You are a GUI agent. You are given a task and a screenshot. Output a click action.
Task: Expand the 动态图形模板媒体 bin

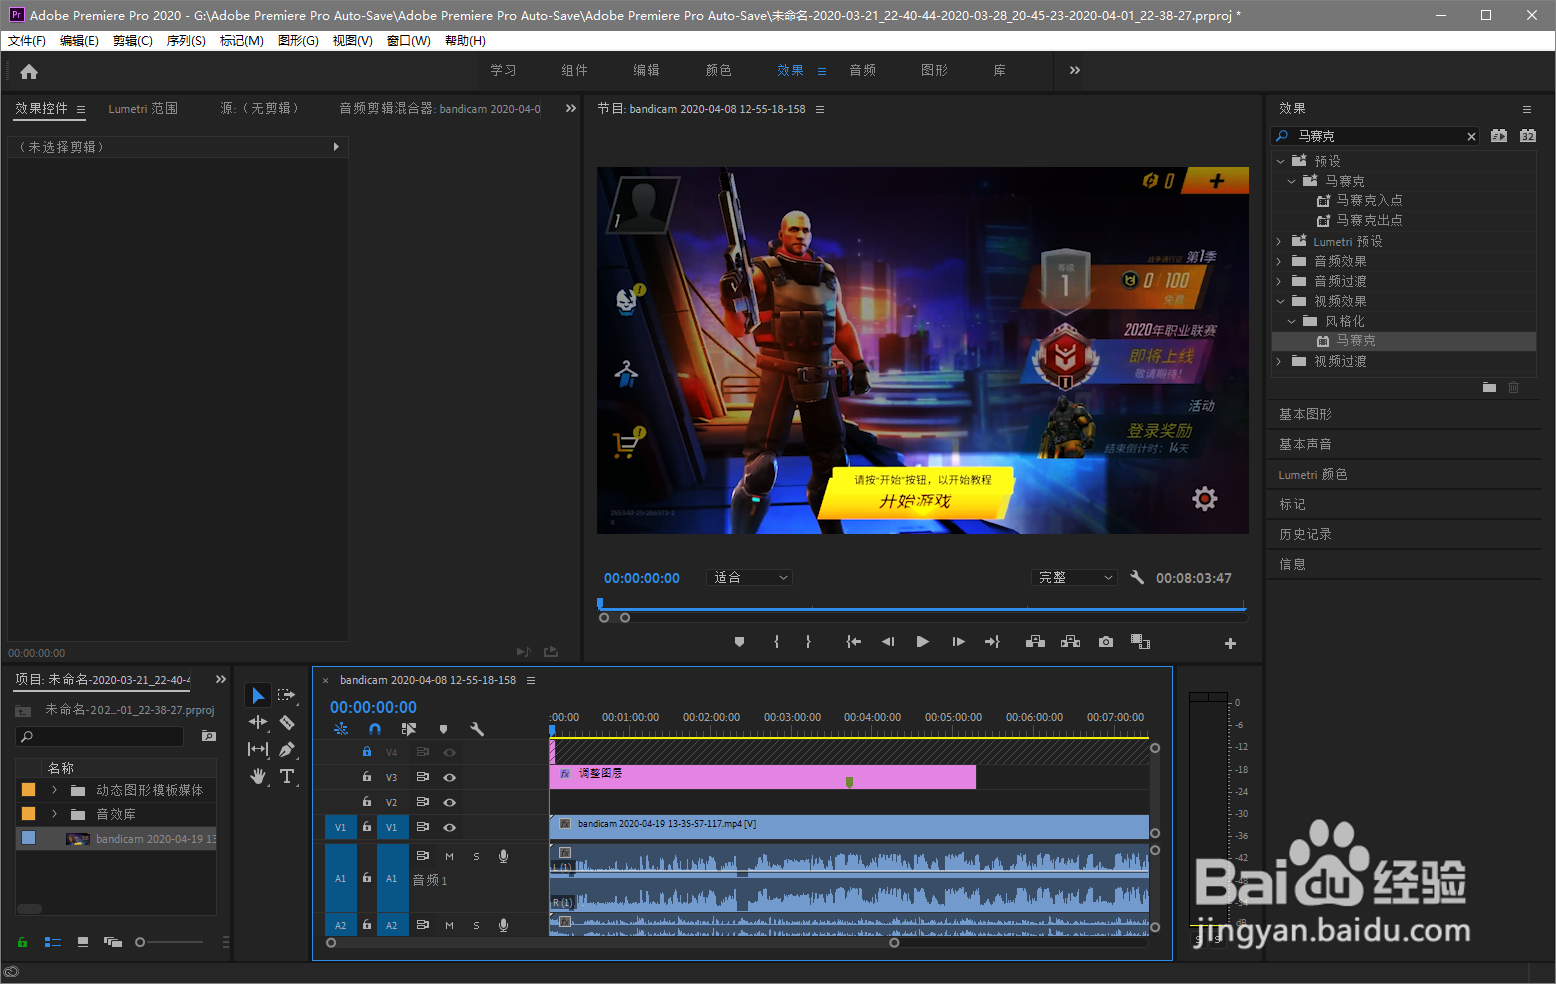coord(55,790)
